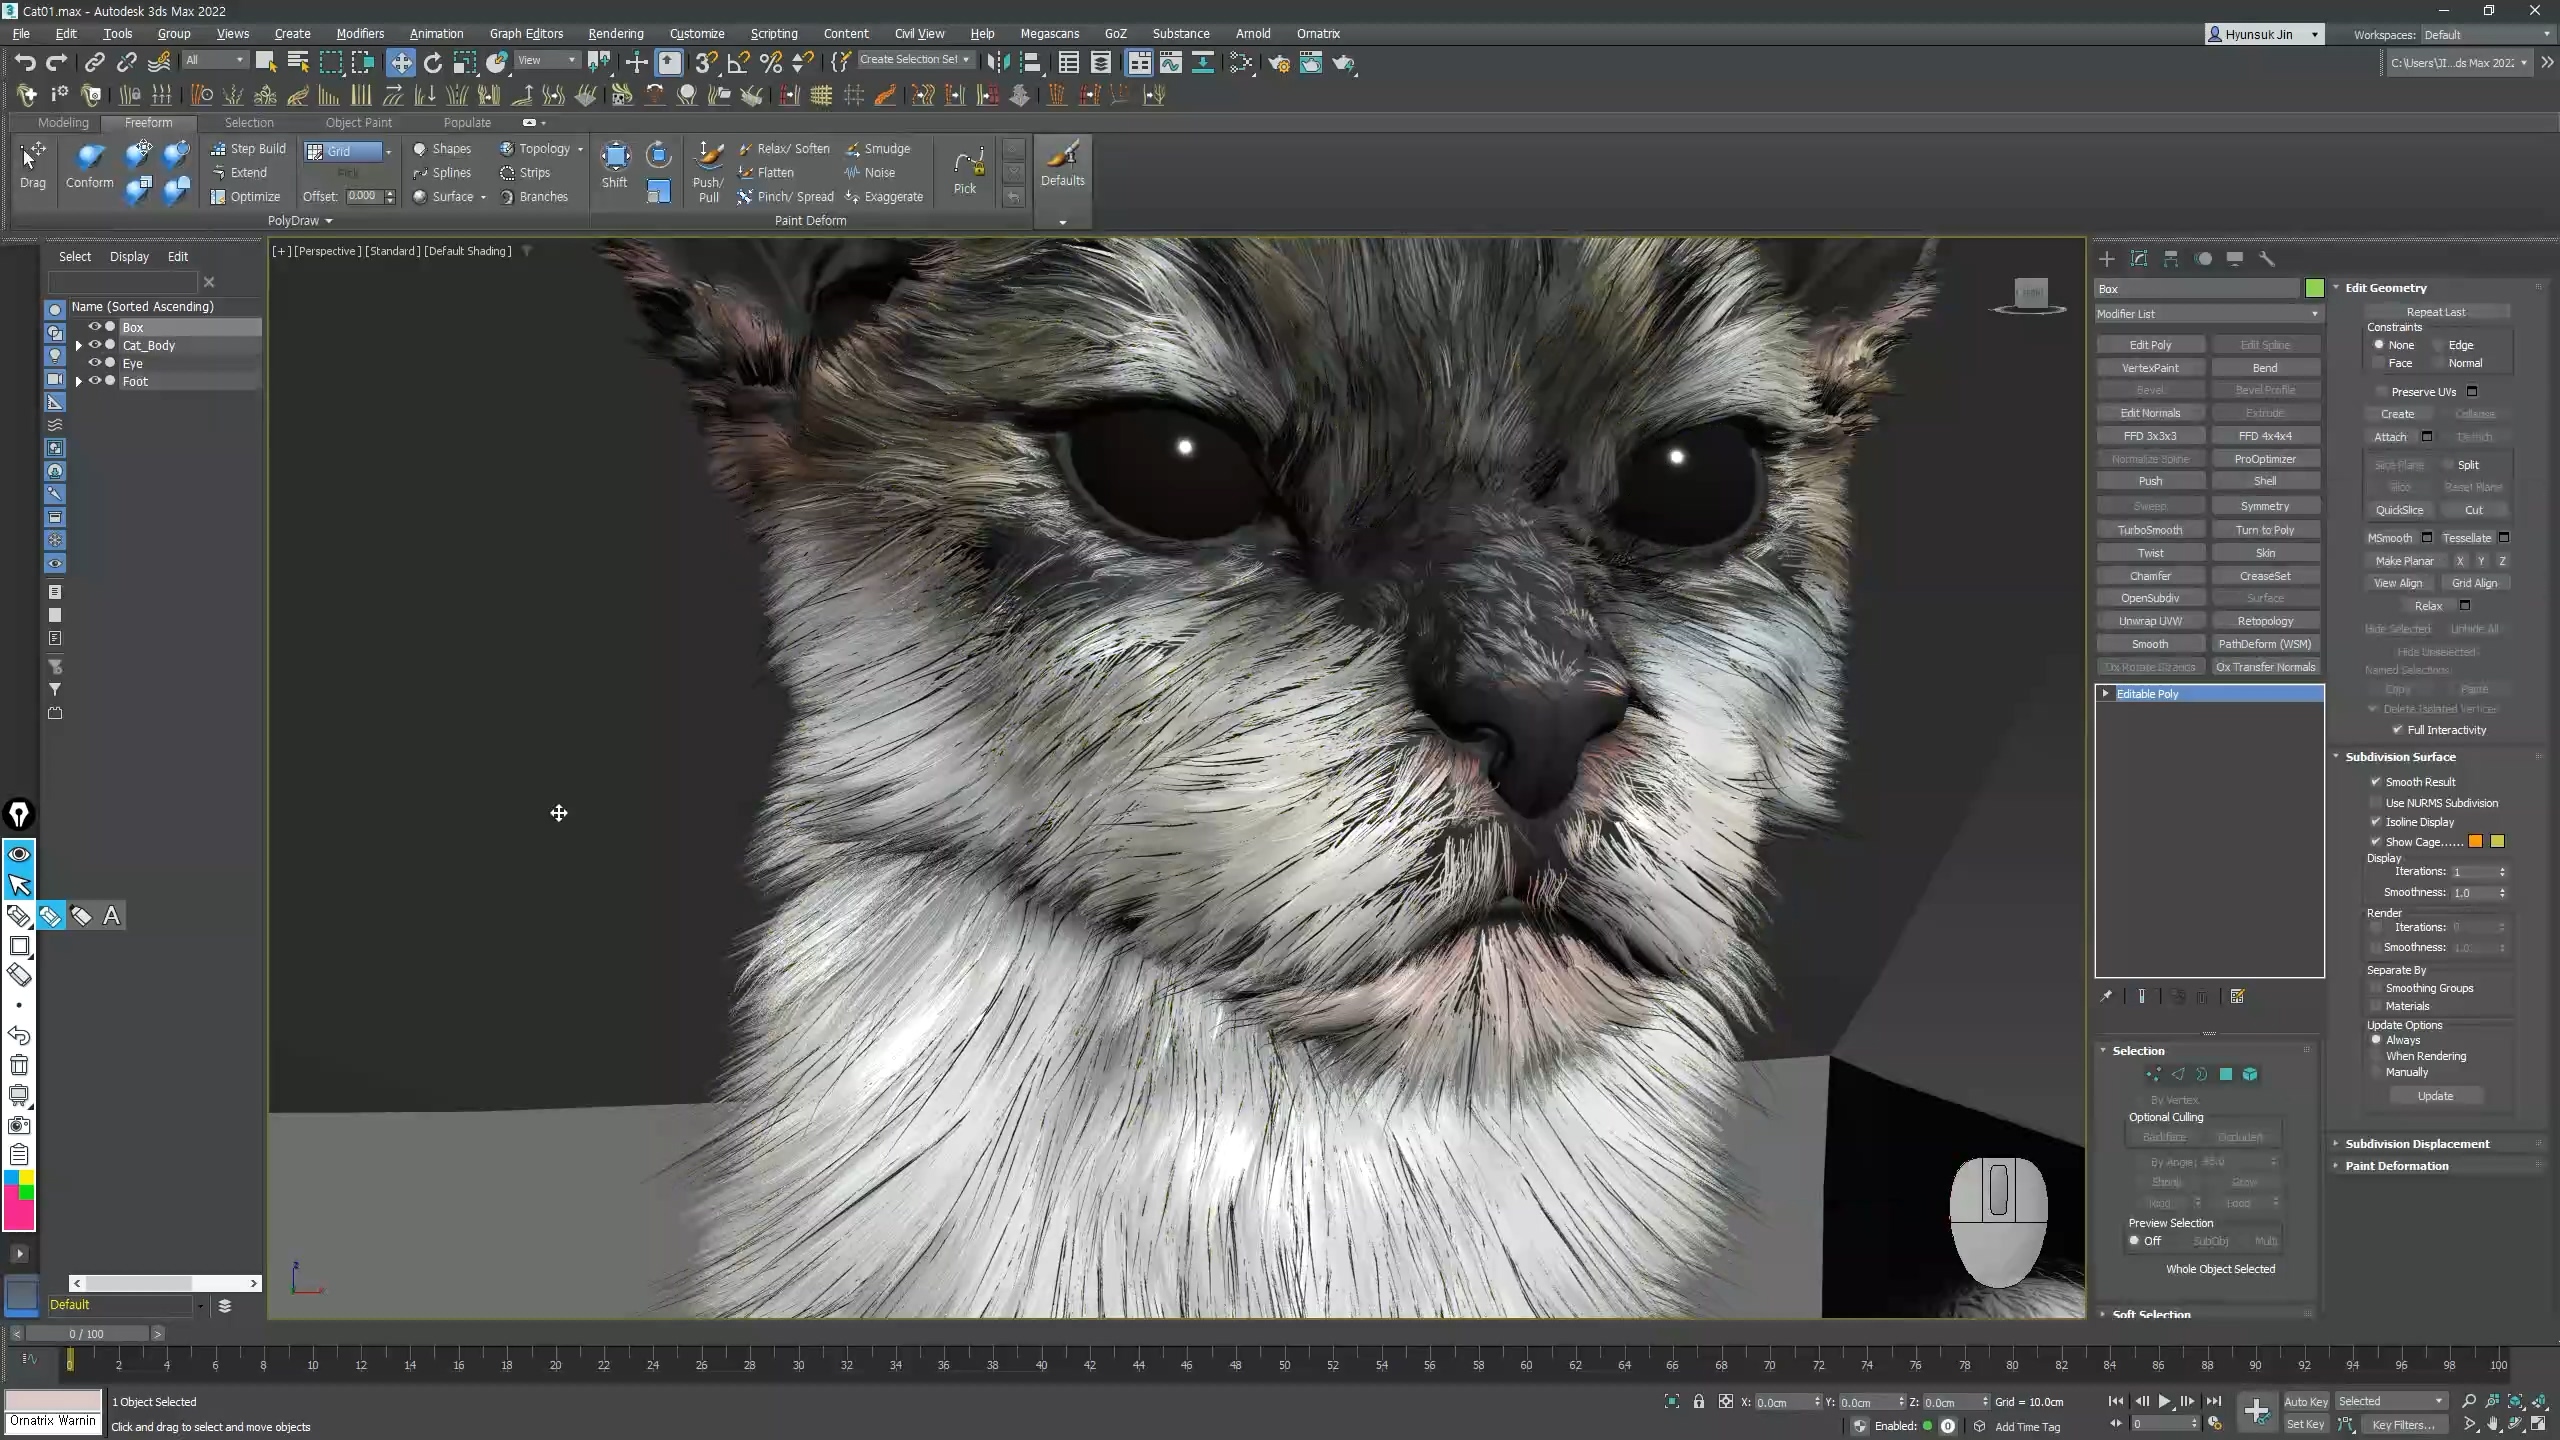
Task: Click the green object color swatch
Action: click(x=2314, y=289)
